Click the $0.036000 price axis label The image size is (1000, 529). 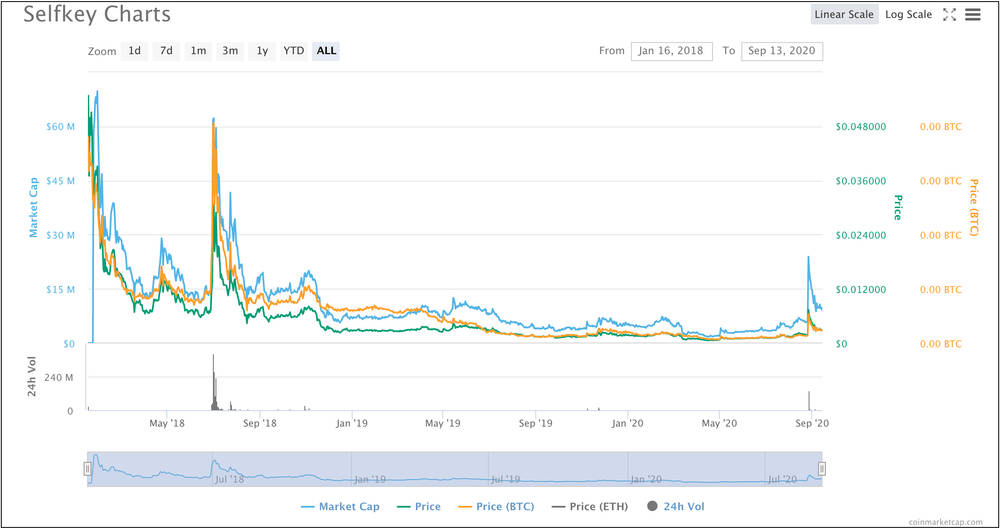coord(860,181)
